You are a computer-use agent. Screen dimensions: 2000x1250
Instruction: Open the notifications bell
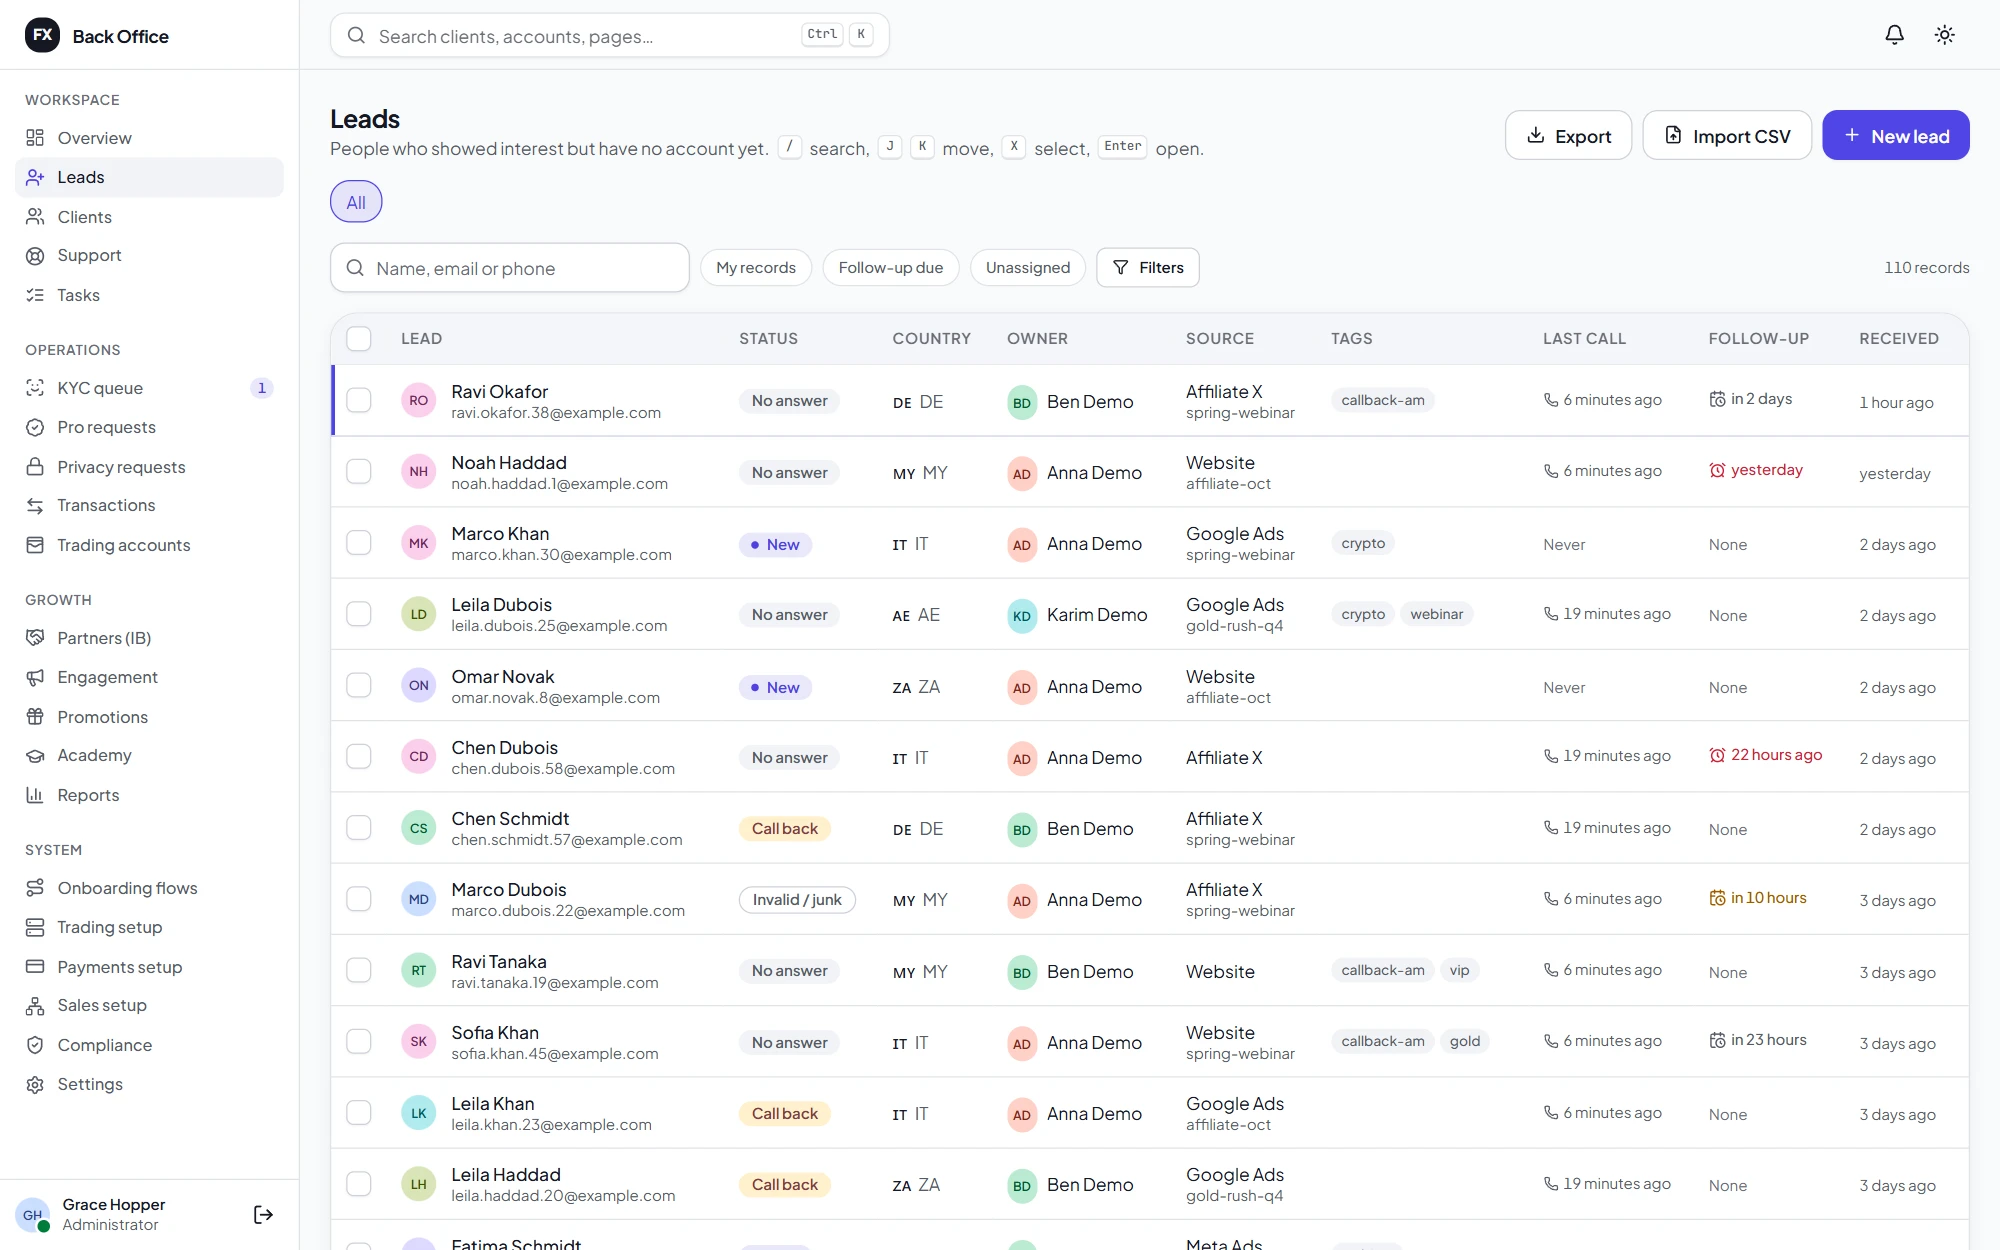1894,35
